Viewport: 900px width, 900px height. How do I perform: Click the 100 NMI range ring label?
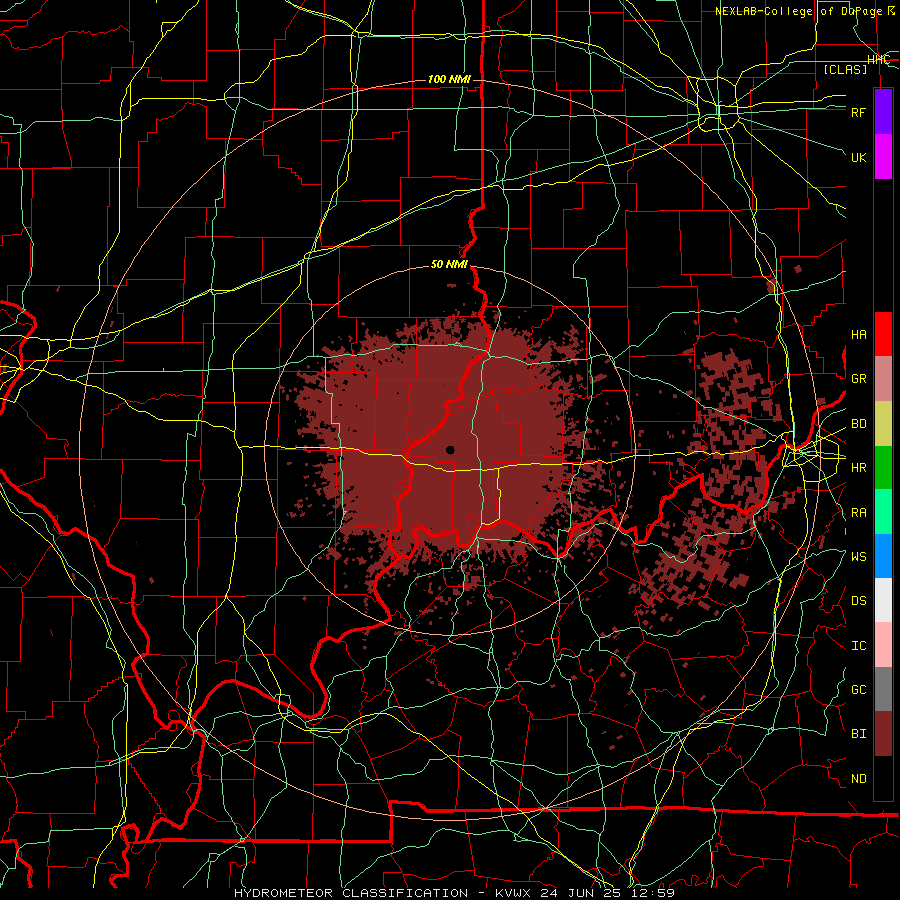click(449, 79)
